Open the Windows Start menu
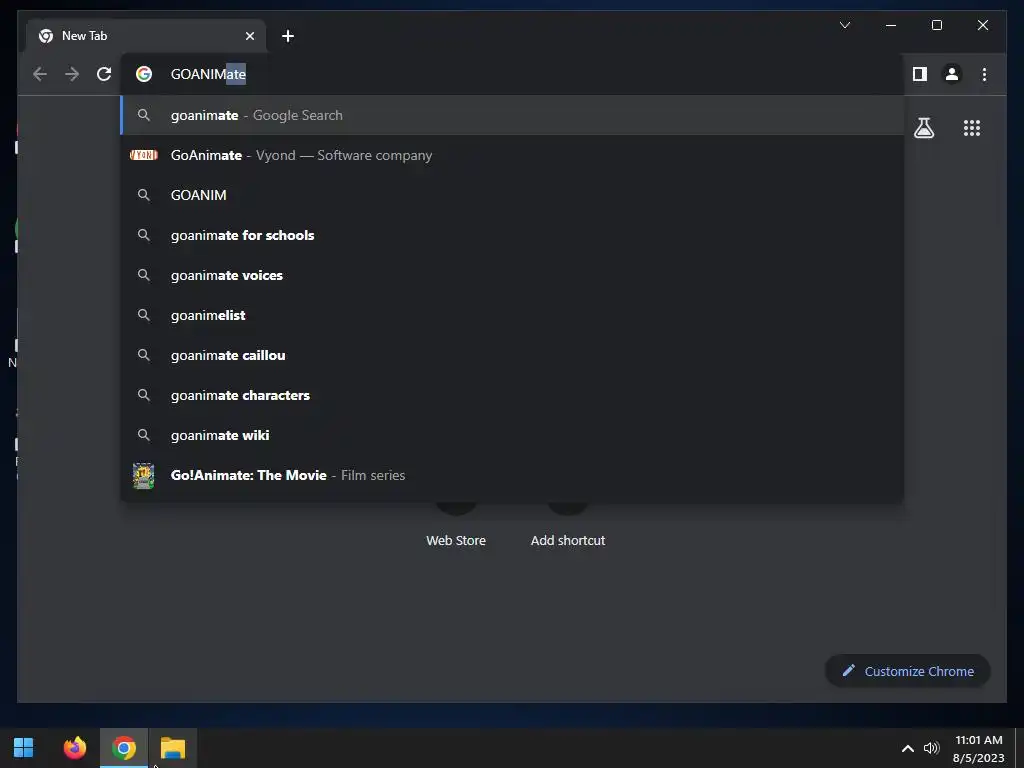Image resolution: width=1024 pixels, height=768 pixels. 24,747
